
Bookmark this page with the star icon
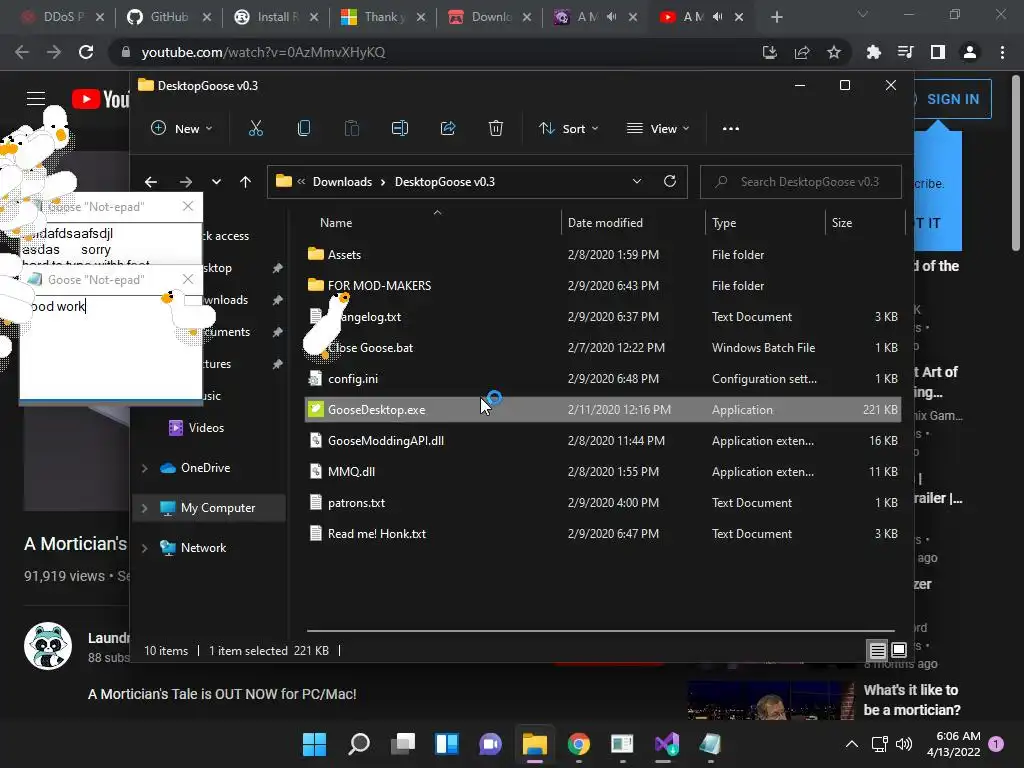pos(834,52)
